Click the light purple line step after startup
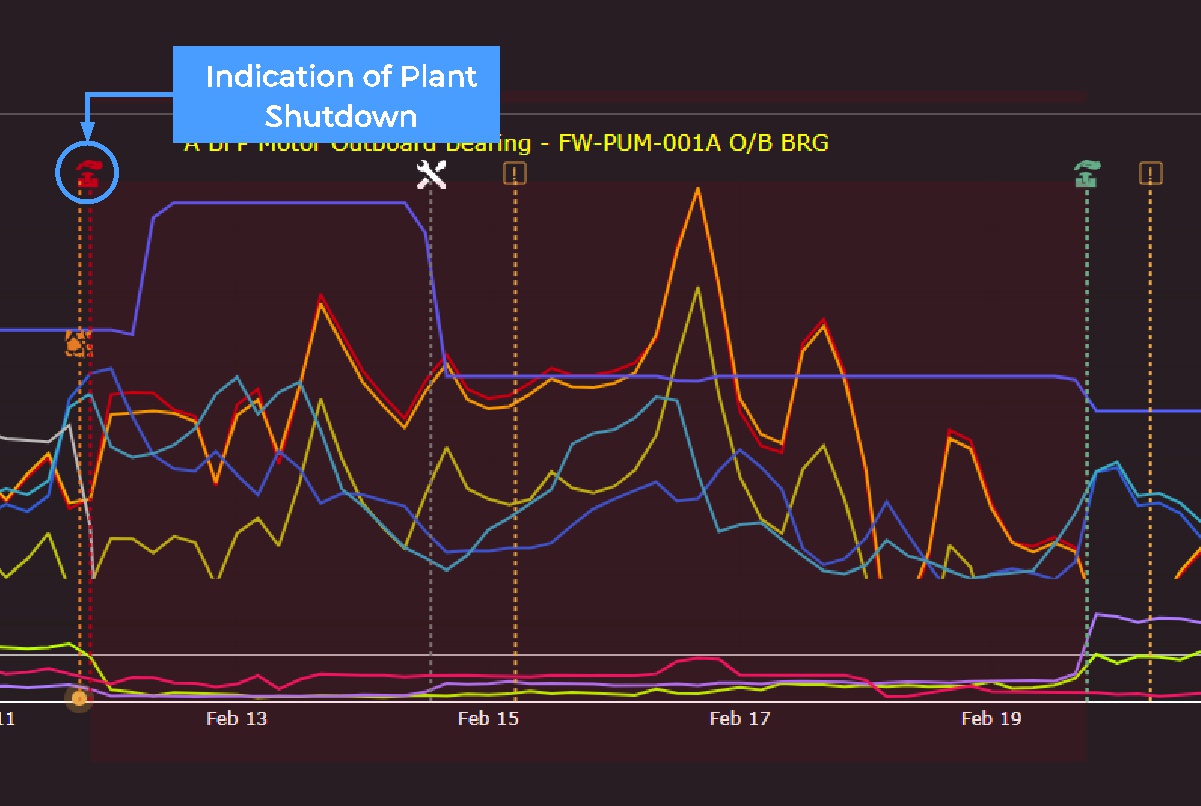This screenshot has width=1201, height=806. [1098, 614]
